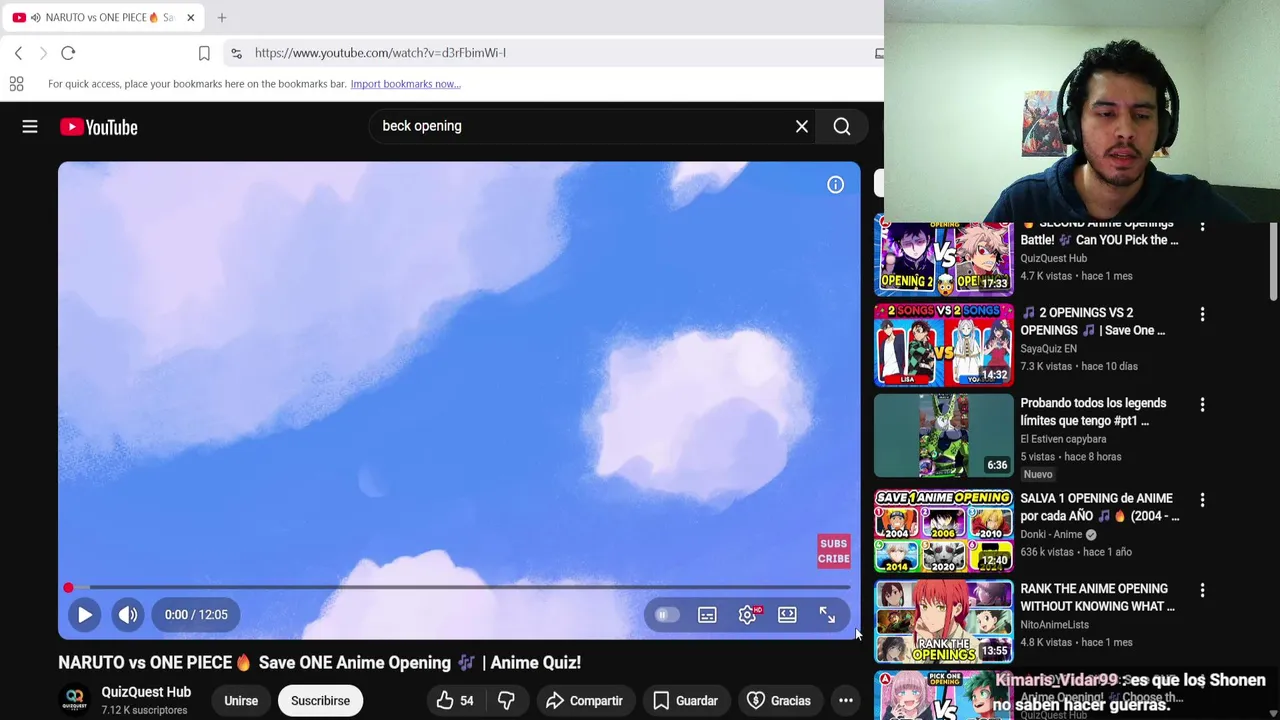Open a new browser tab

pos(222,18)
